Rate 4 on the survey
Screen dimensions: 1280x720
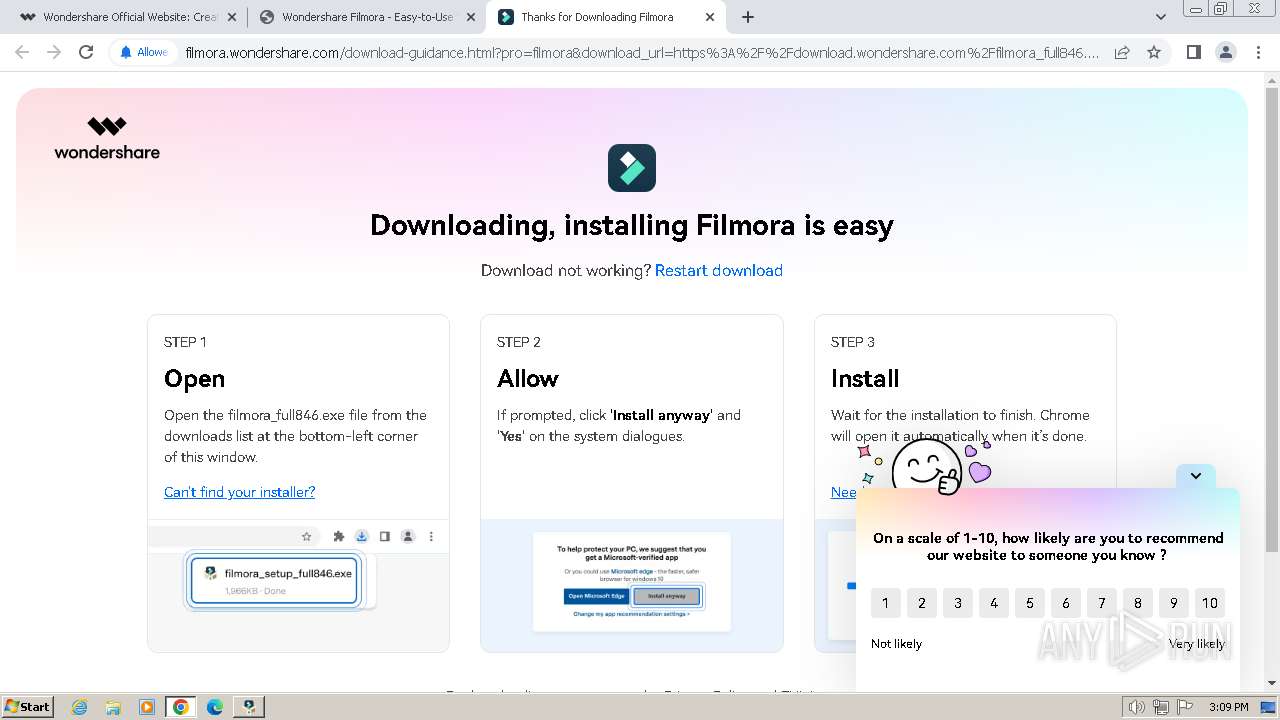[x=993, y=603]
